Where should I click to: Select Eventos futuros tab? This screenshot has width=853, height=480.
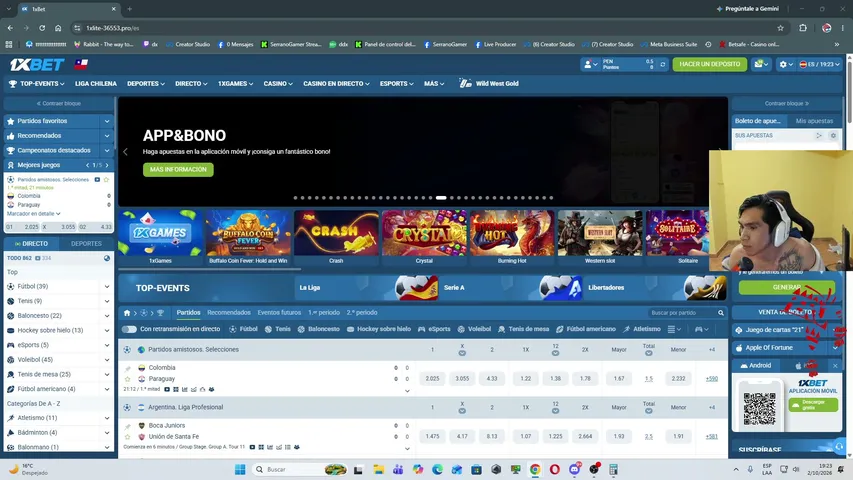tap(279, 313)
